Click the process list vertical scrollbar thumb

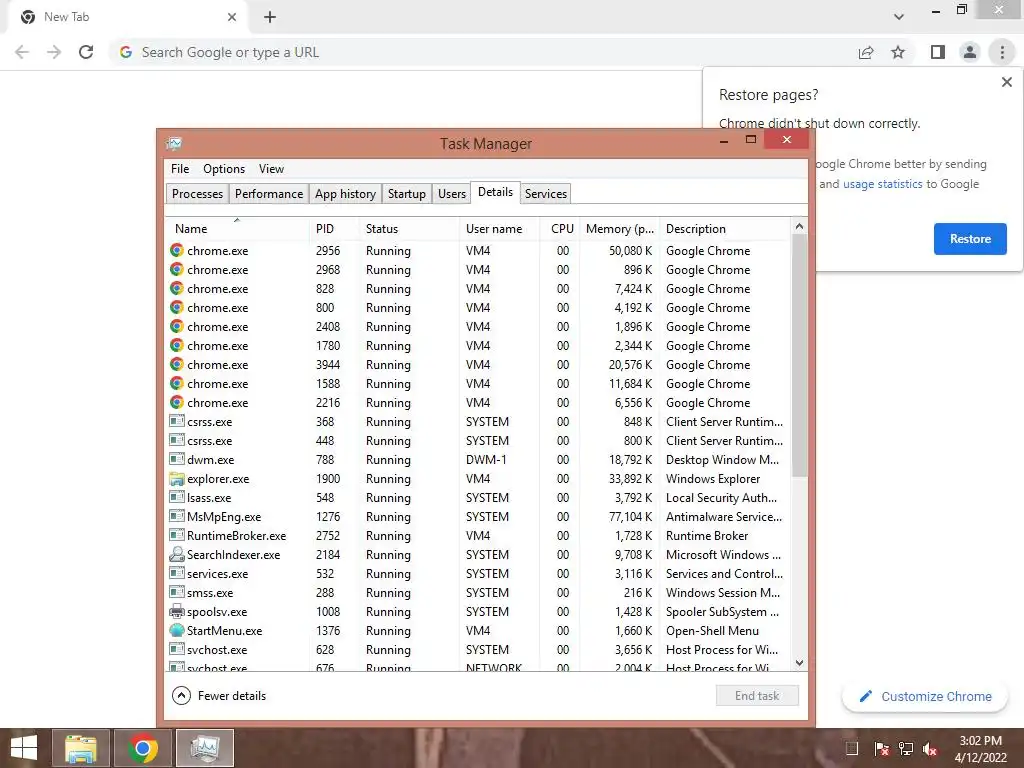799,356
